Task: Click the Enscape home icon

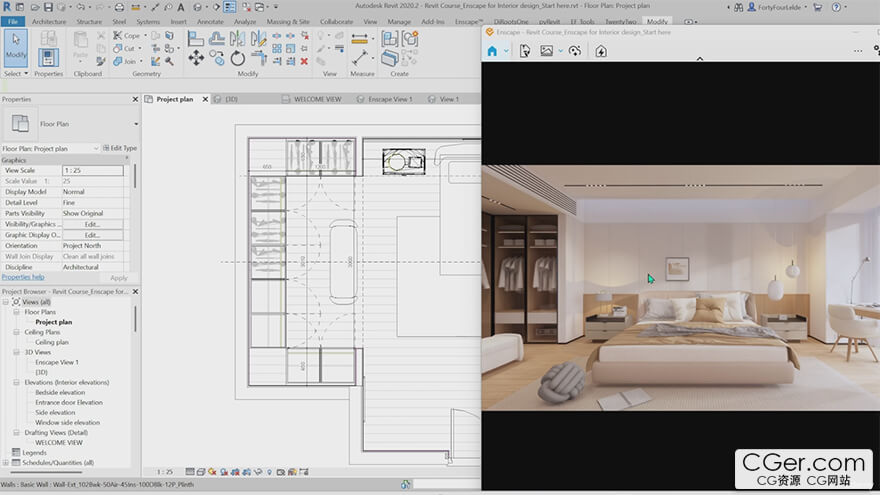Action: pyautogui.click(x=491, y=51)
